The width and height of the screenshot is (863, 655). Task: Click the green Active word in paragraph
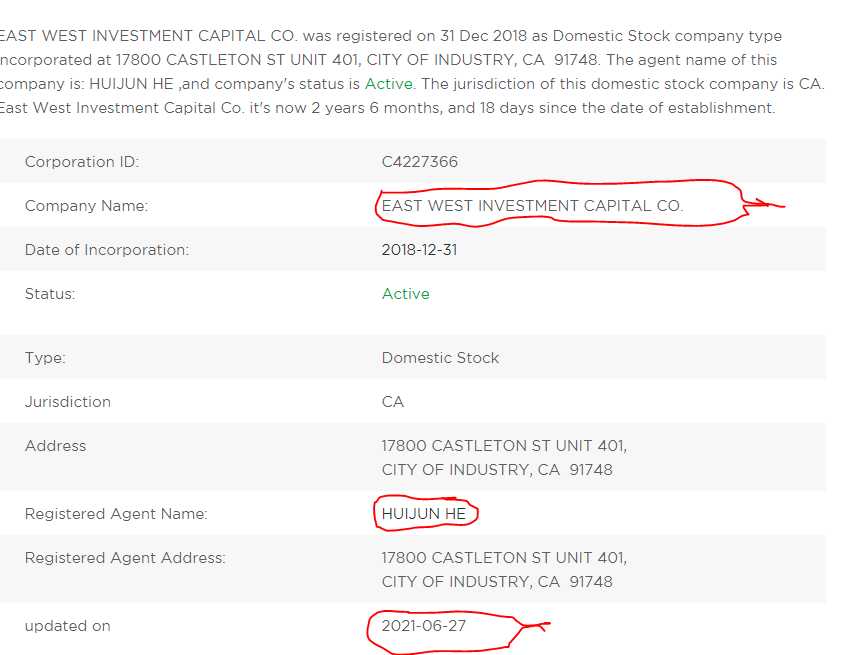click(x=389, y=84)
